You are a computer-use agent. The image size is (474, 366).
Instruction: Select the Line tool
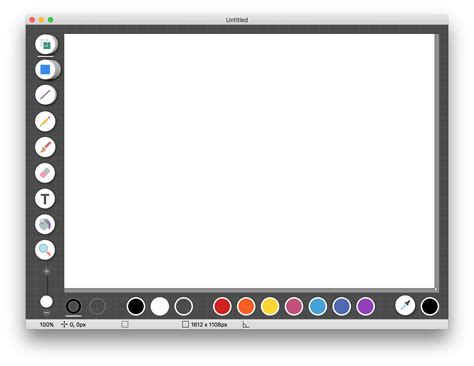pos(45,95)
